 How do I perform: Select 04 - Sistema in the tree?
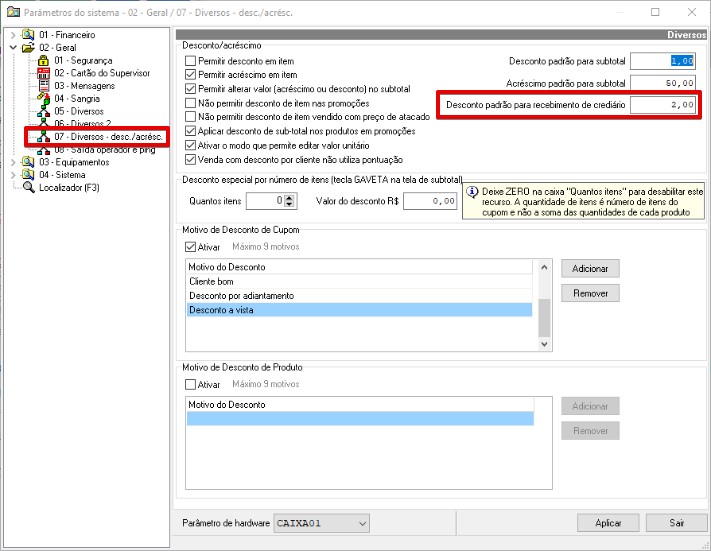62,175
